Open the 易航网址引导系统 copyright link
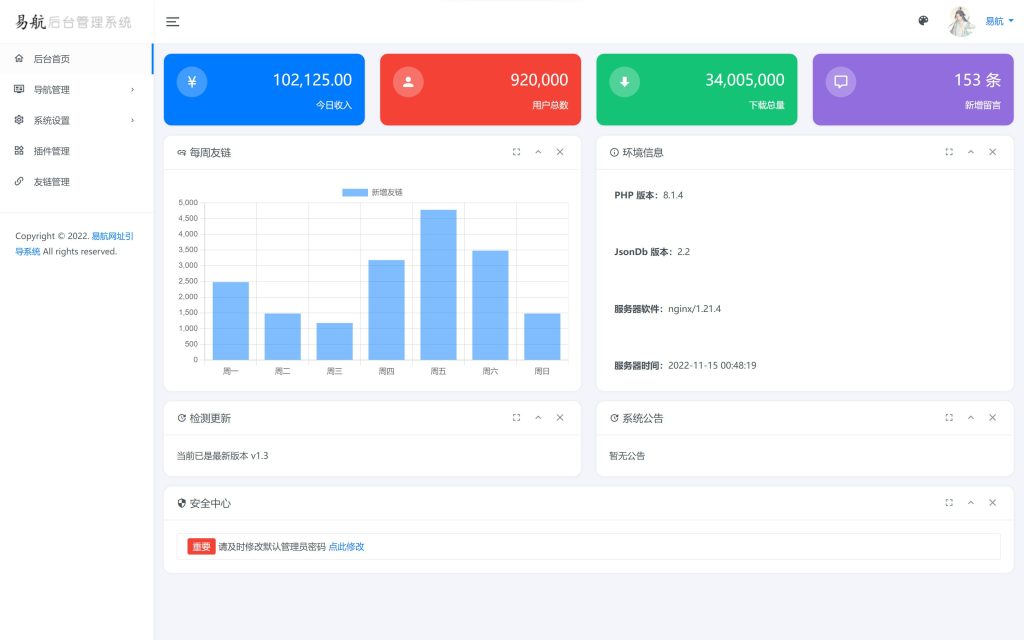Image resolution: width=1024 pixels, height=640 pixels. click(x=113, y=236)
